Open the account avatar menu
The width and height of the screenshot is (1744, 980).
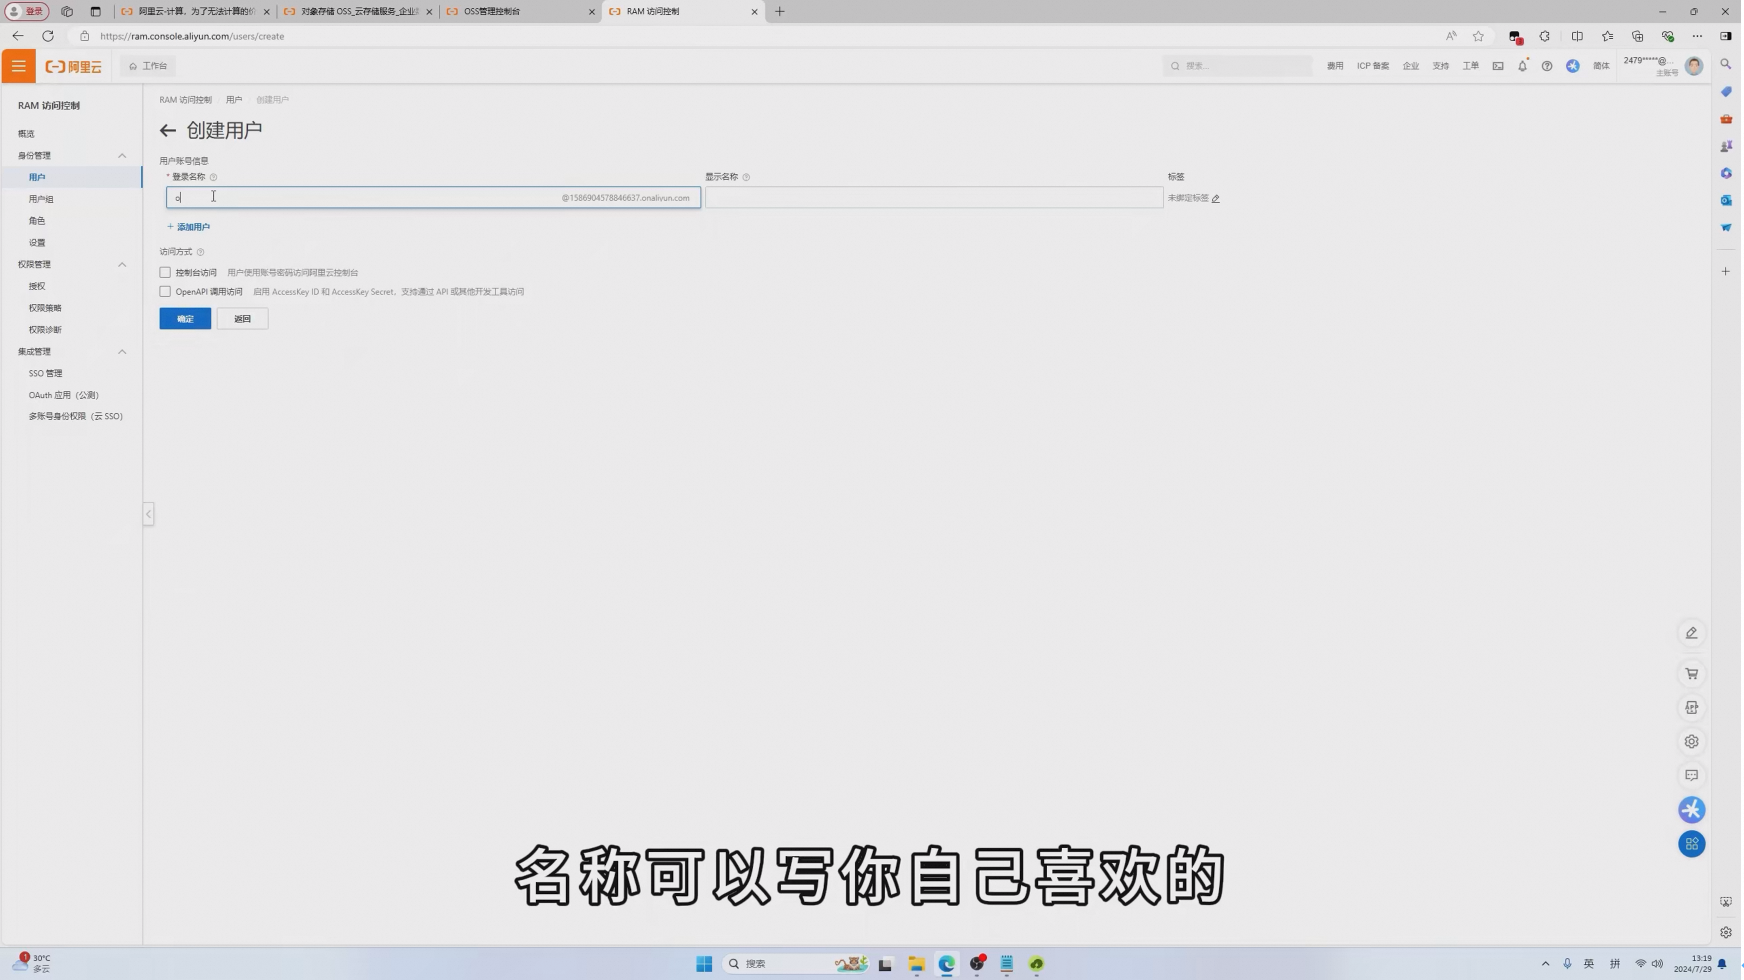point(1694,66)
